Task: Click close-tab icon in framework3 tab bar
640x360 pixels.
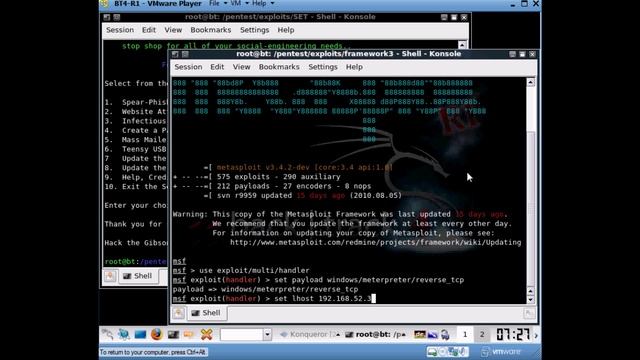Action: (x=529, y=313)
